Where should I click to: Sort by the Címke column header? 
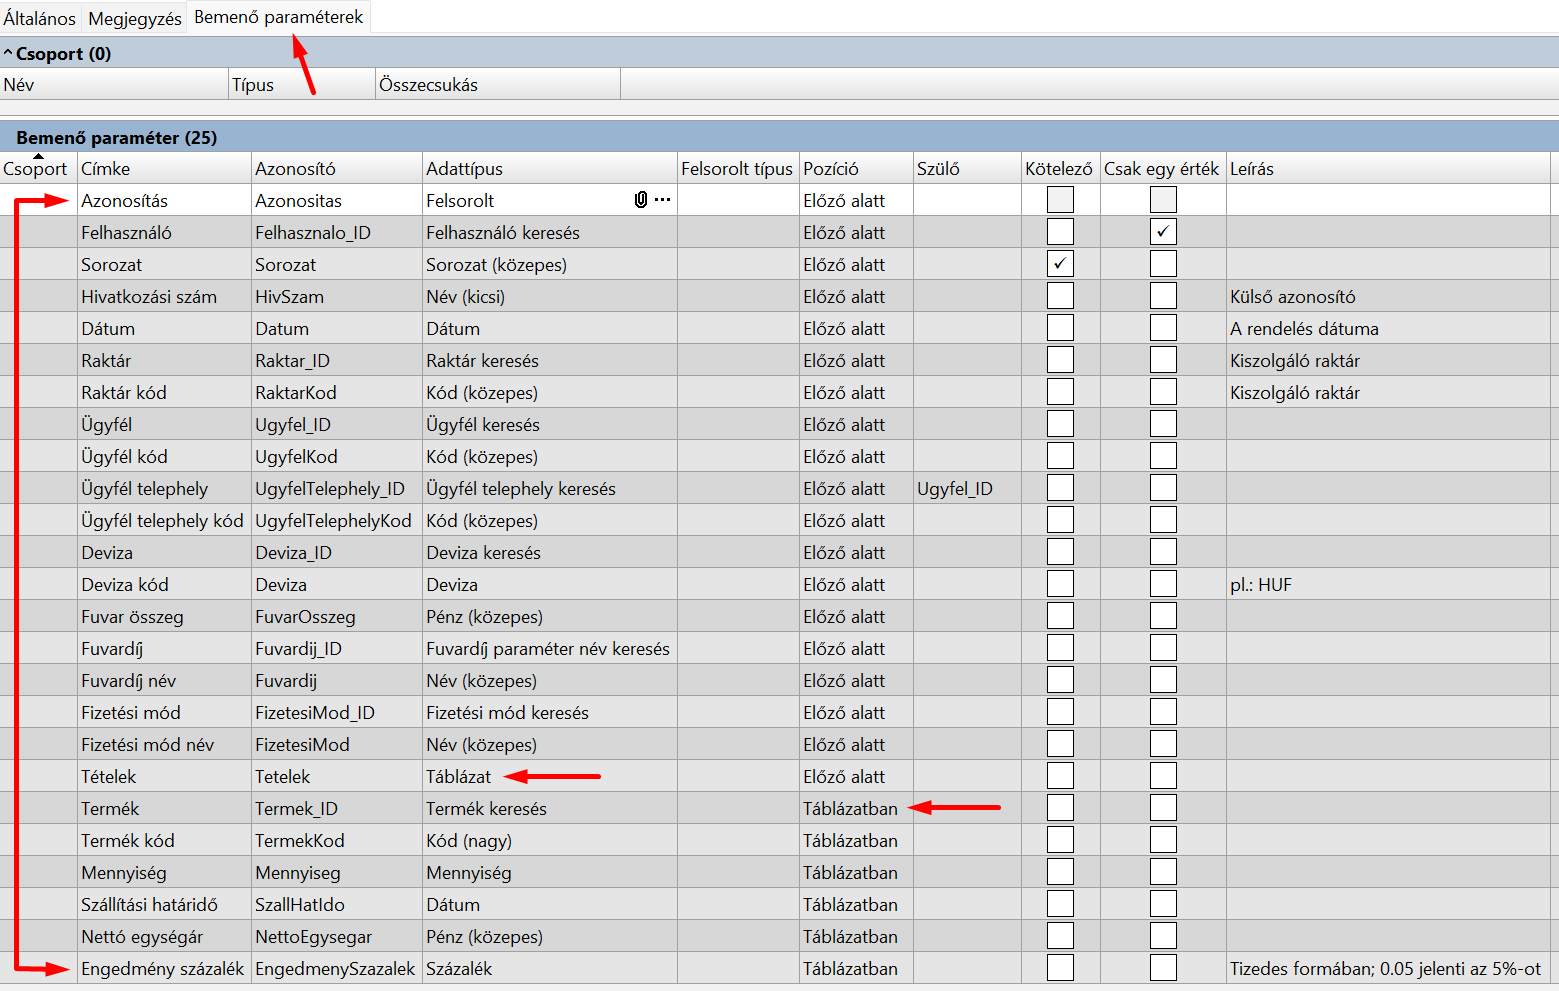[x=164, y=168]
